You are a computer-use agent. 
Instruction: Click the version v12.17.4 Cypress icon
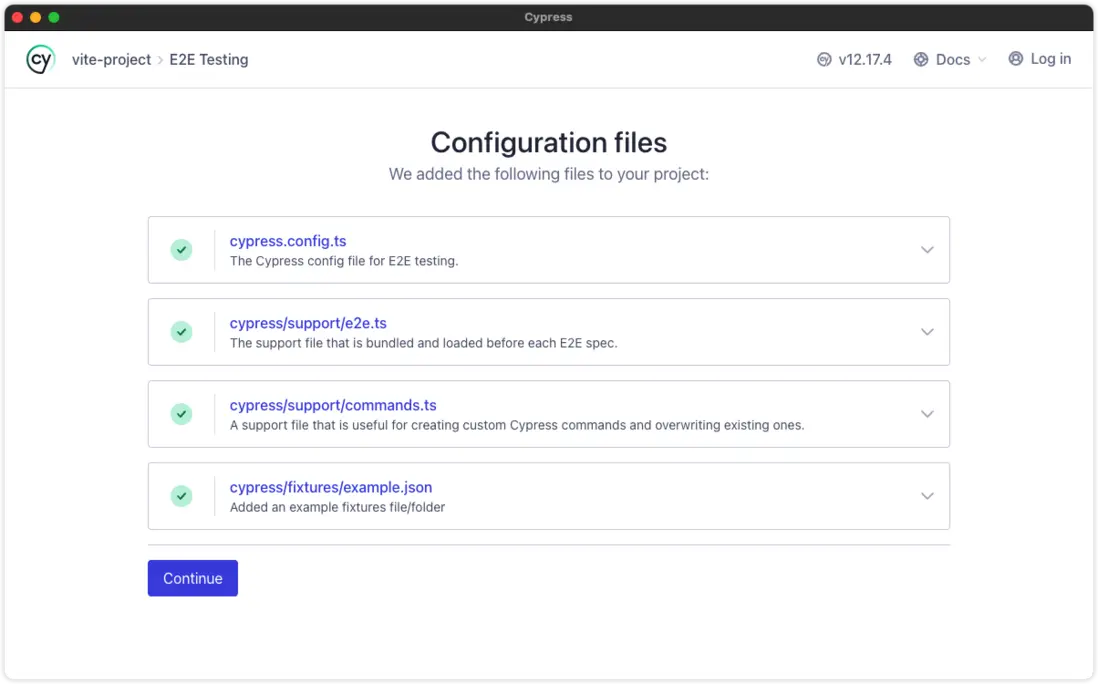(824, 60)
